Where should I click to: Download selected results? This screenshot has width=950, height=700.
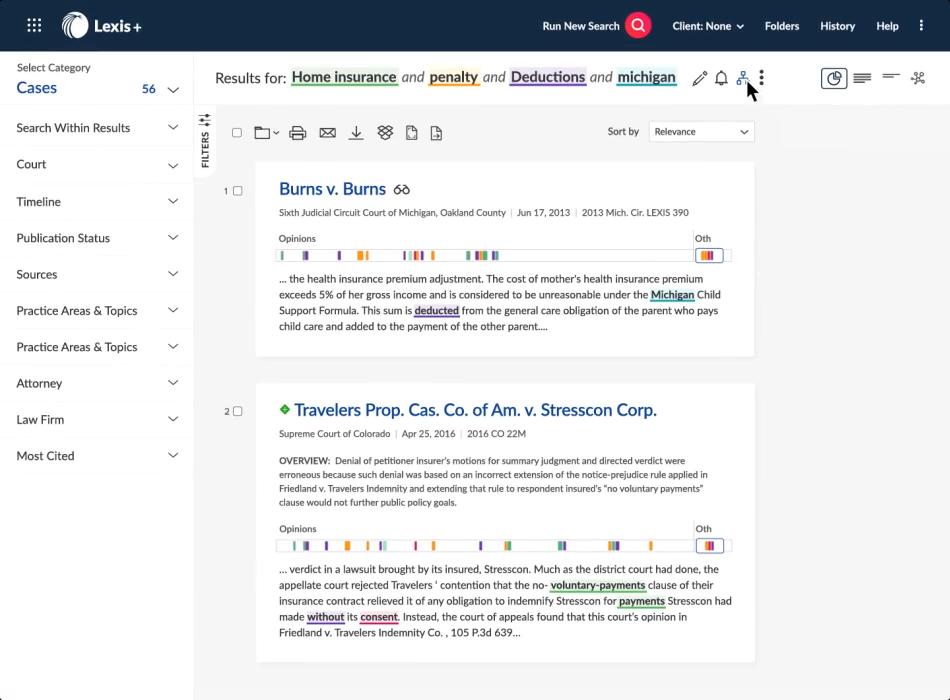[356, 133]
